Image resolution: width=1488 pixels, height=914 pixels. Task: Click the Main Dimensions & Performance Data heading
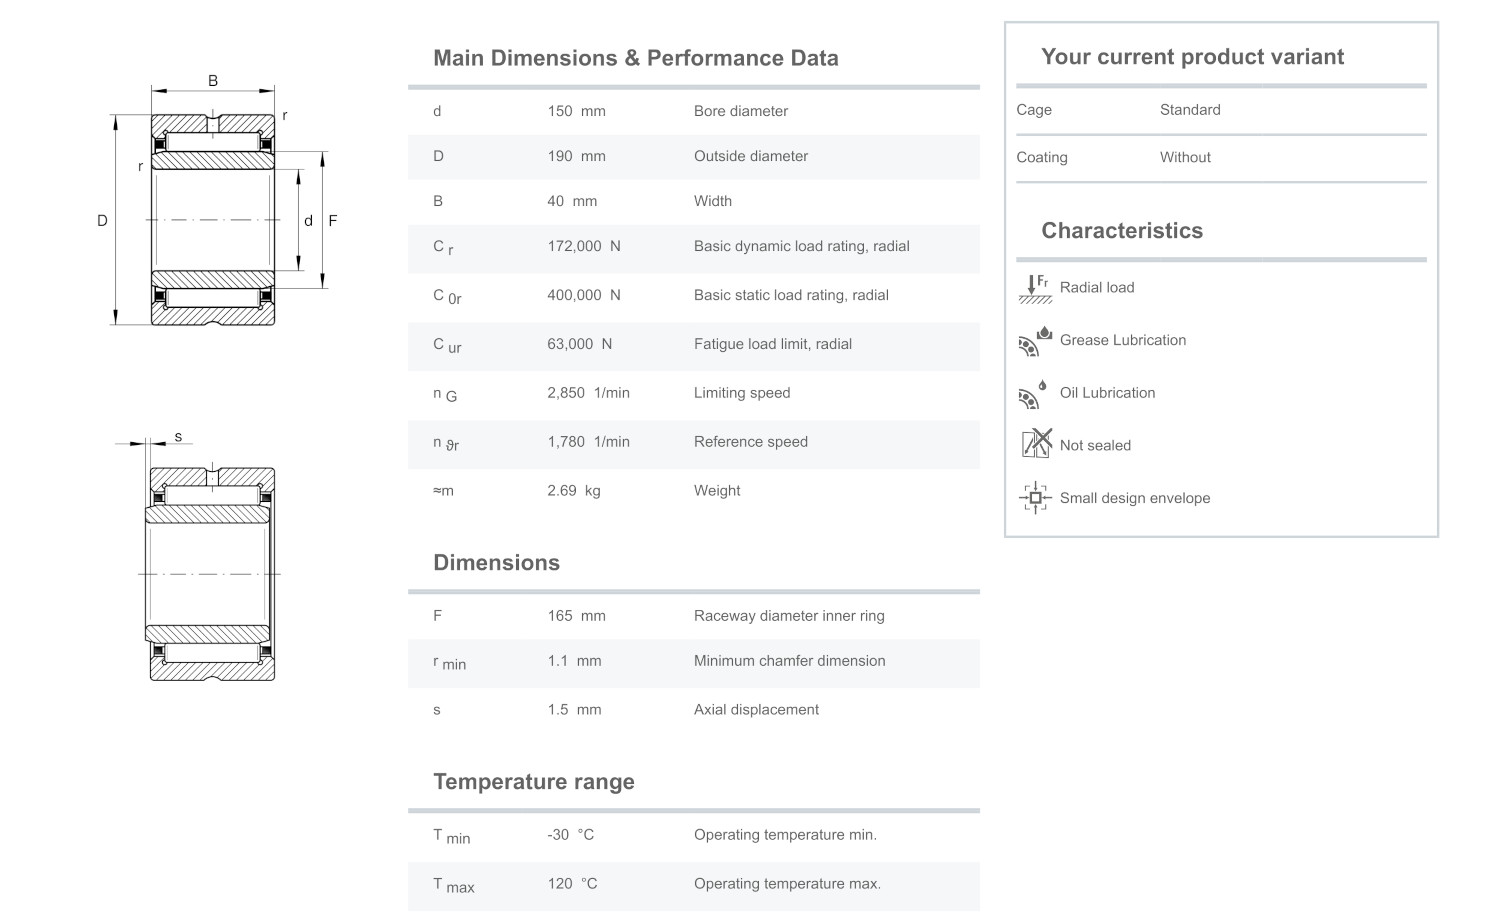[x=635, y=58]
